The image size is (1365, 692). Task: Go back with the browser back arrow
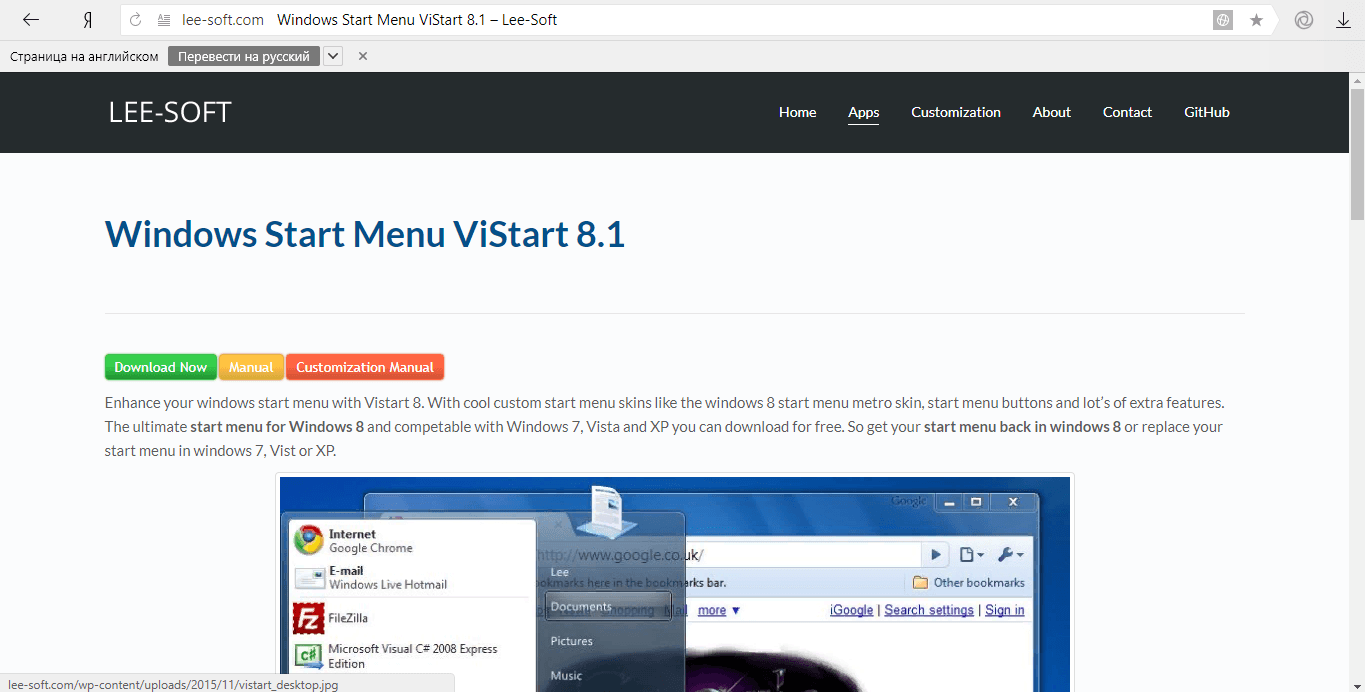click(x=31, y=20)
